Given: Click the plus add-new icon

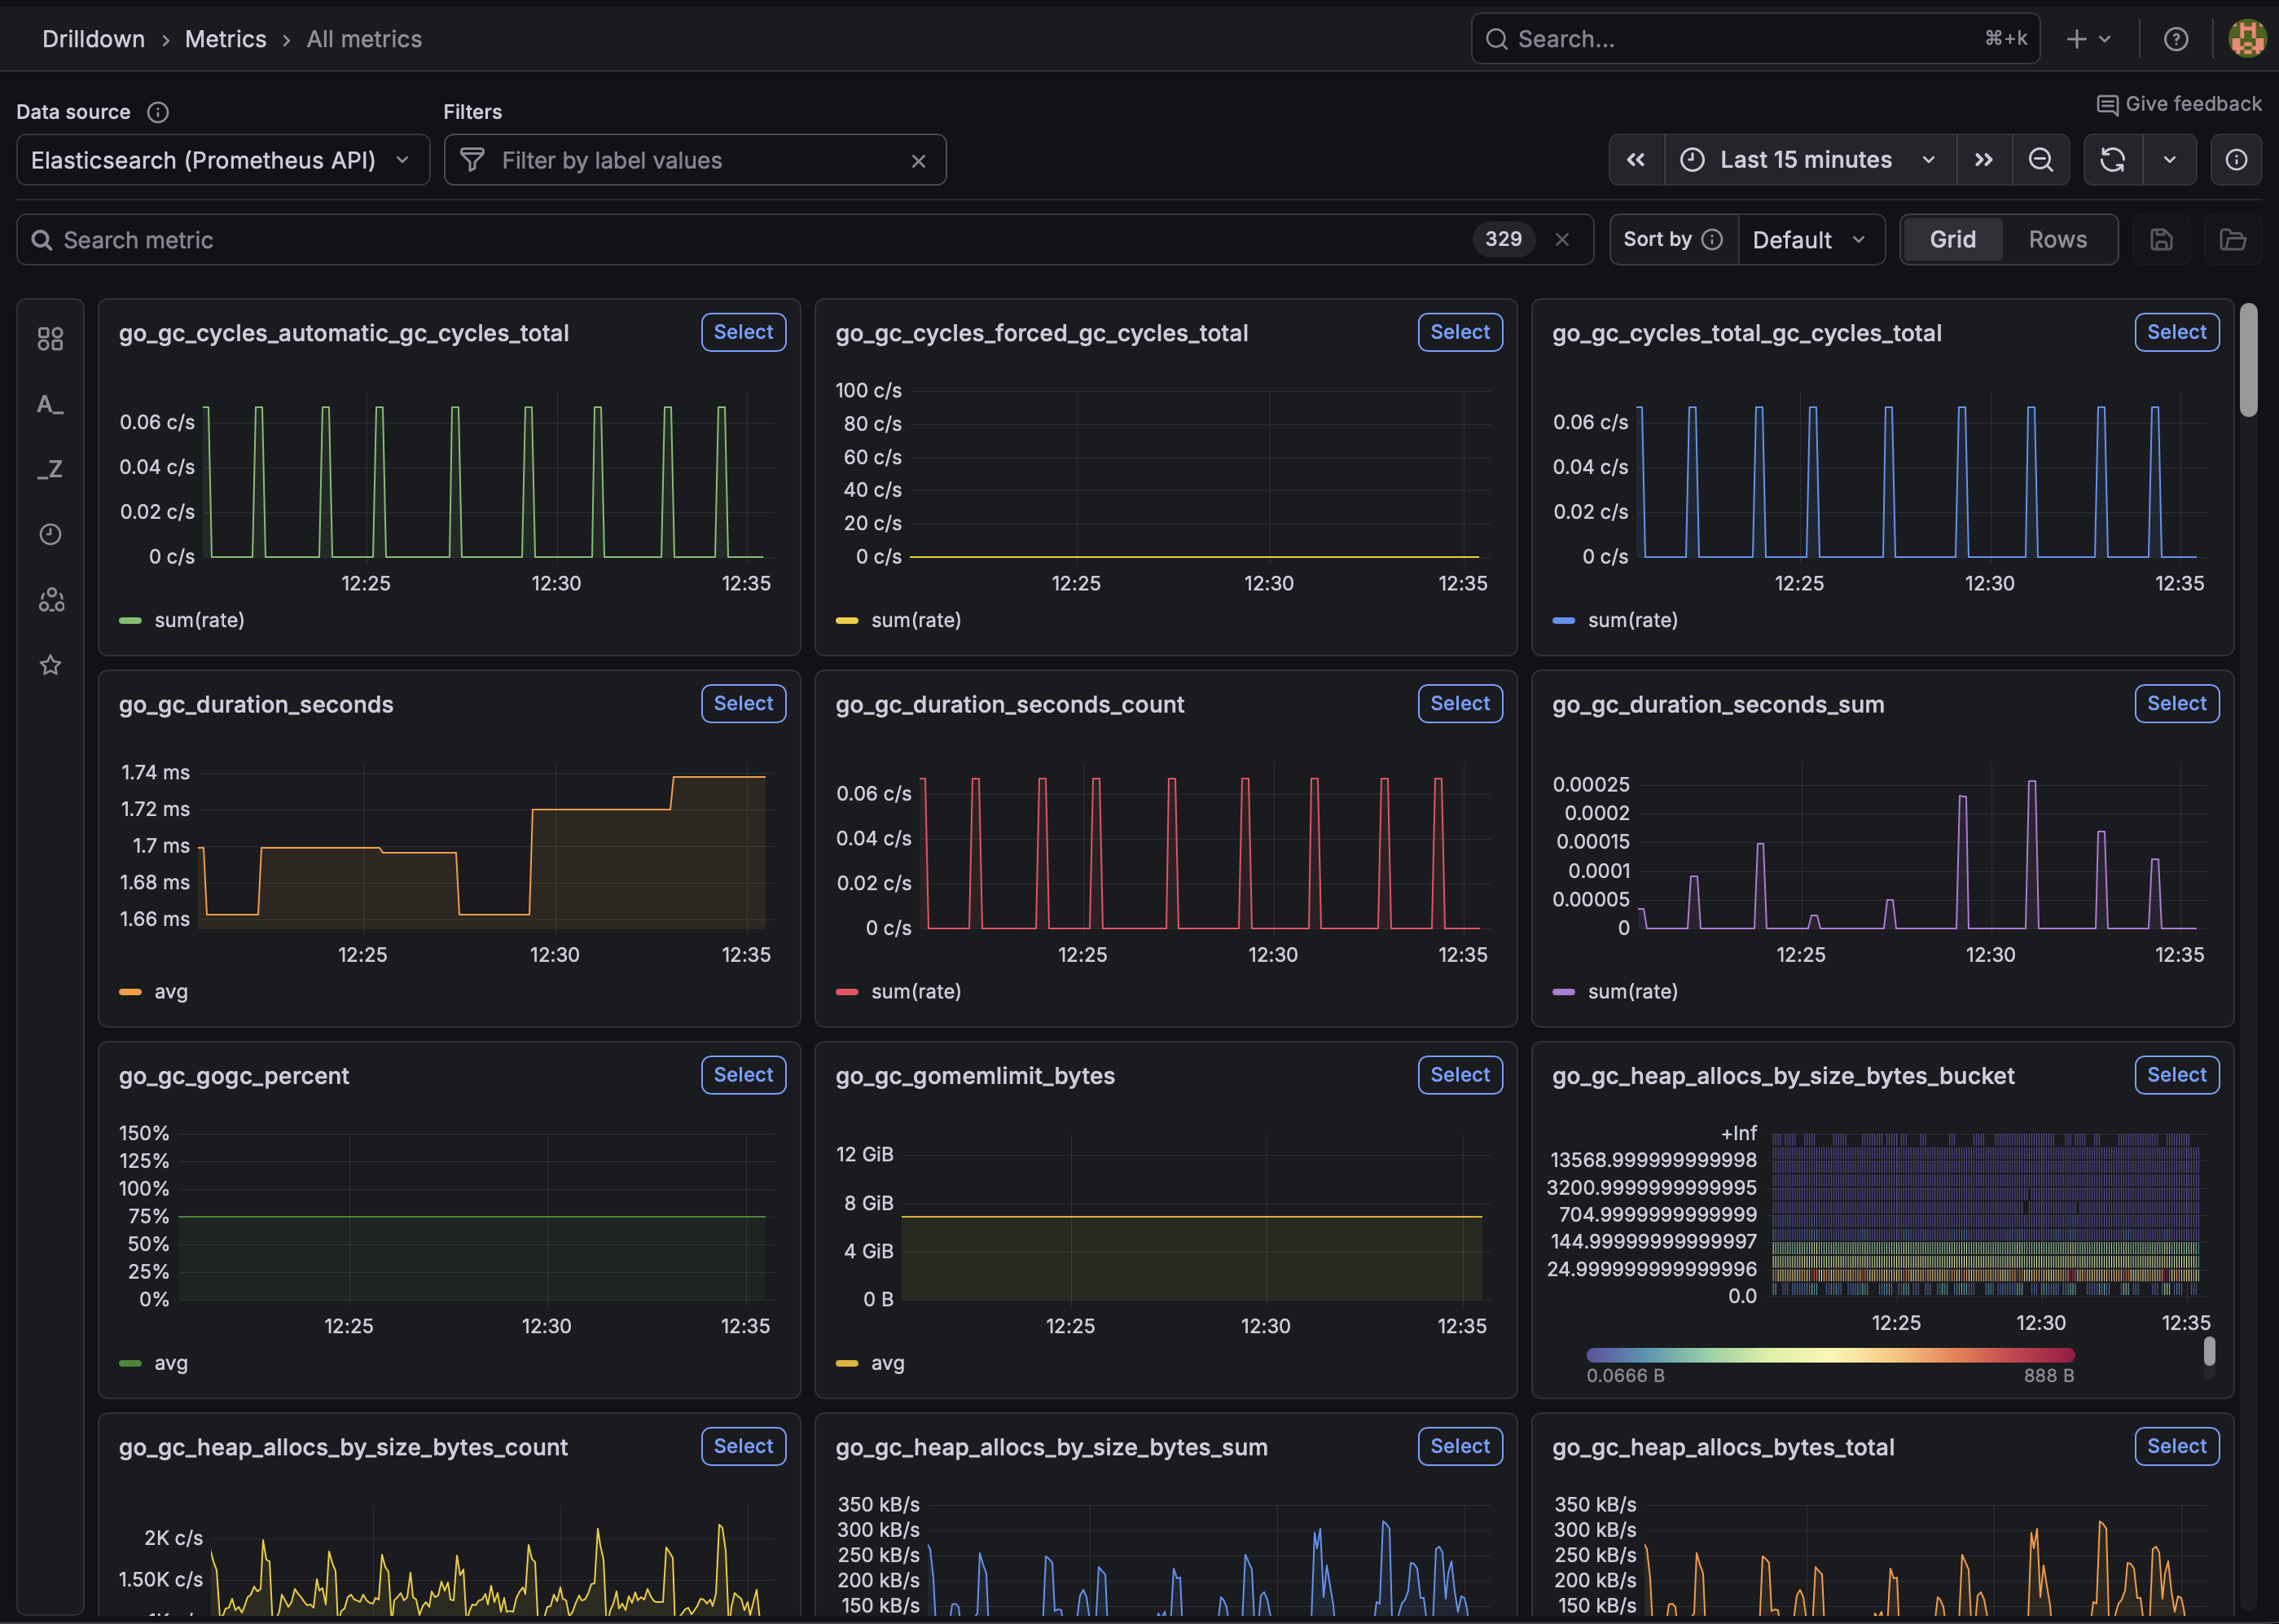Looking at the screenshot, I should pyautogui.click(x=2076, y=39).
